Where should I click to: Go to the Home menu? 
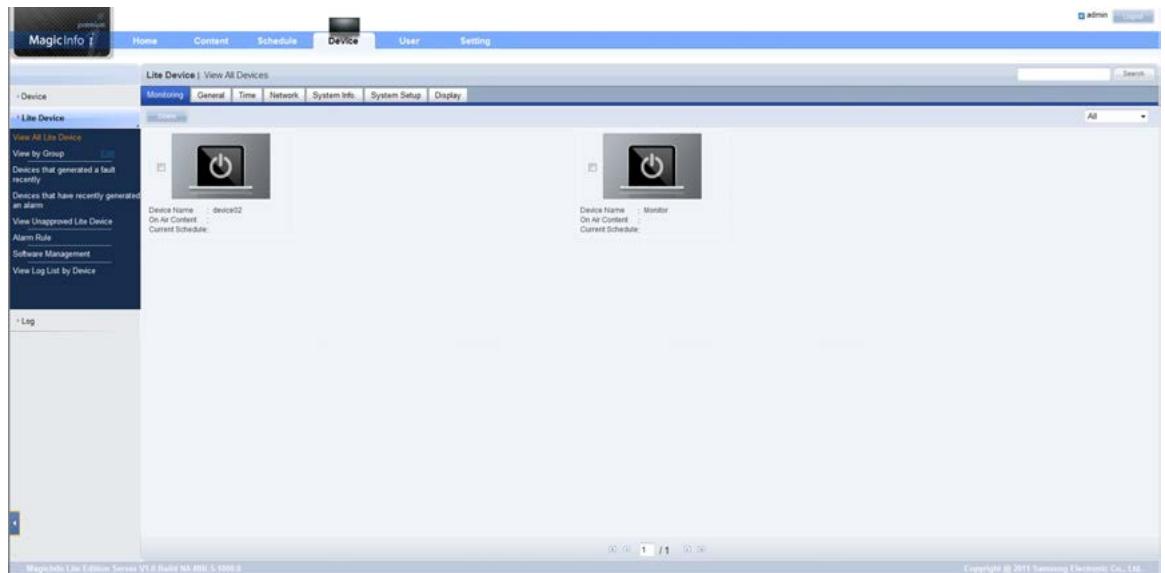(x=147, y=42)
